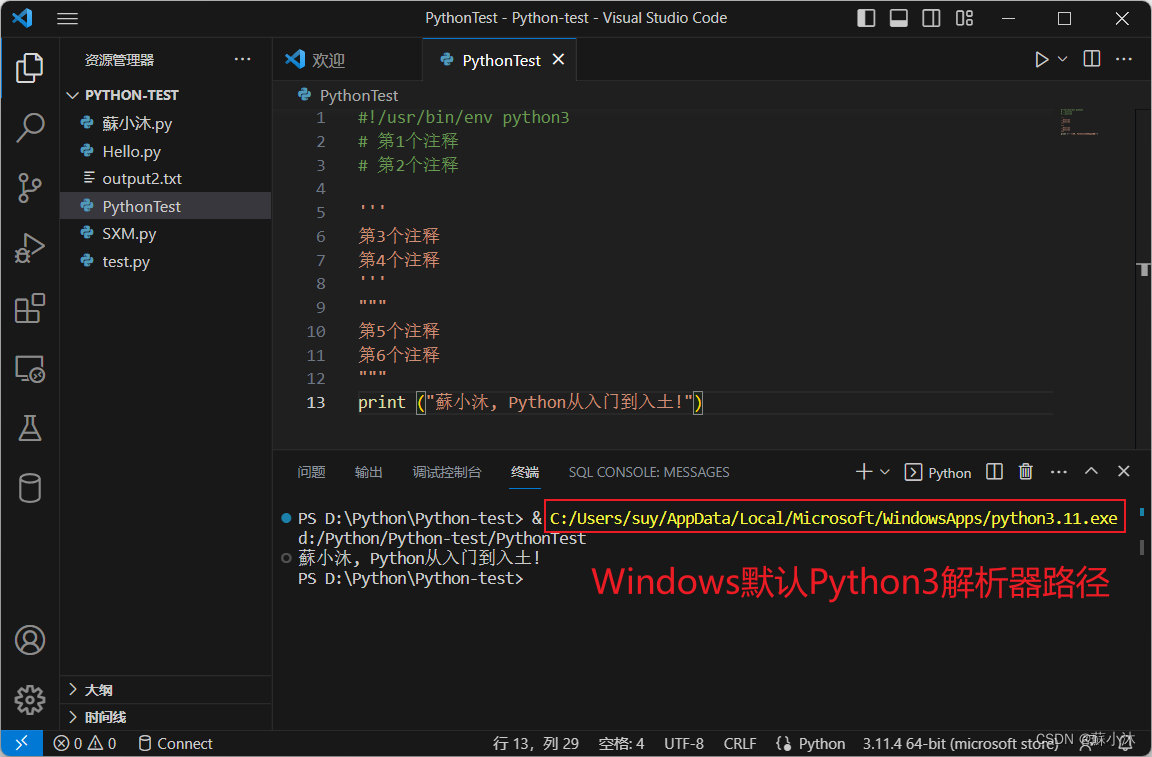This screenshot has height=757, width=1152.
Task: Create a new terminal with the plus icon
Action: tap(864, 472)
